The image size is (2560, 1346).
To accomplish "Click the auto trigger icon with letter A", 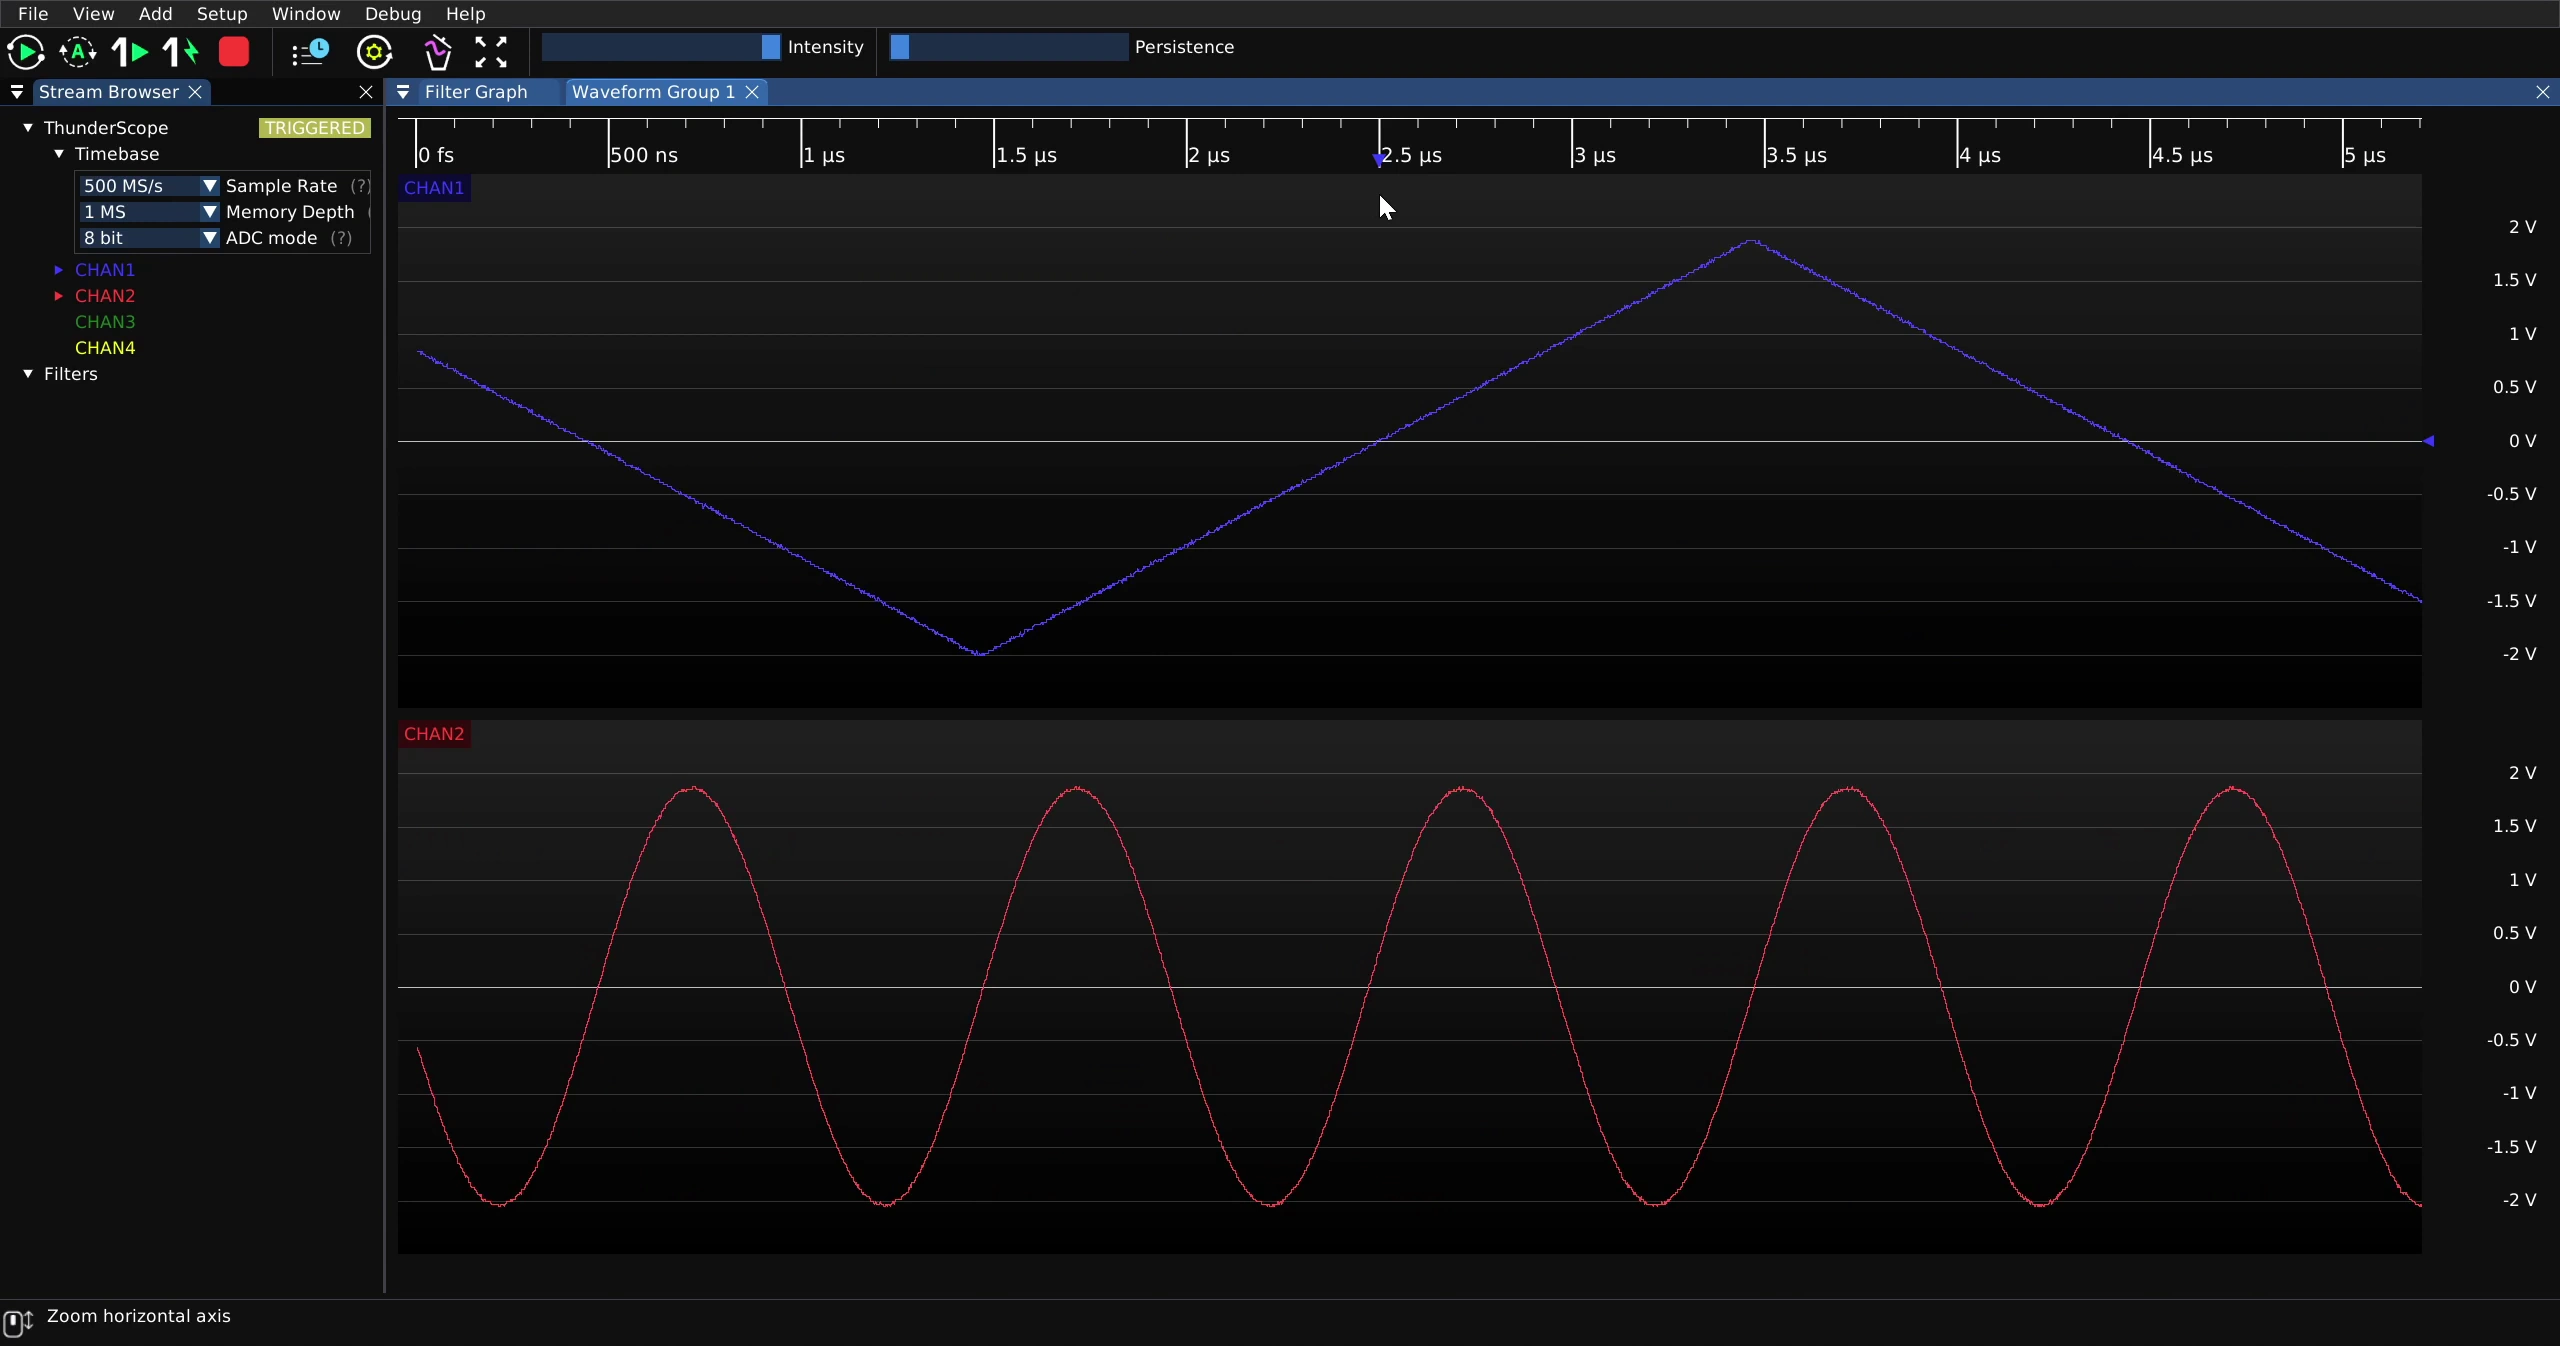I will [x=78, y=52].
